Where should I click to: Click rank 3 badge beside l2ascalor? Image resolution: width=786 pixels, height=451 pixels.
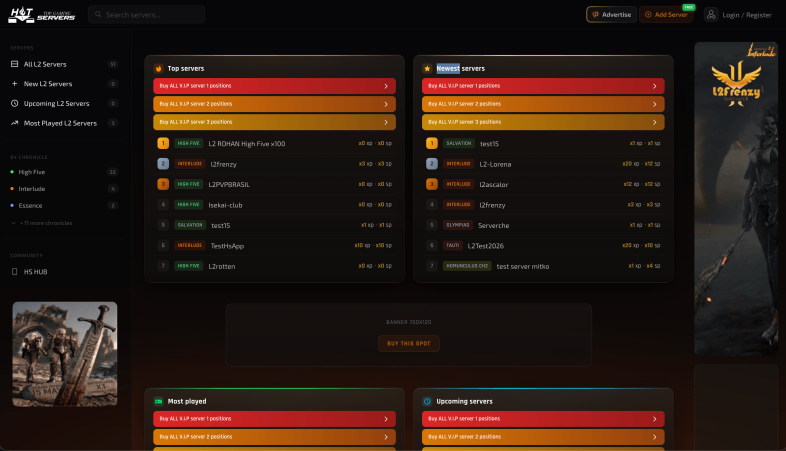[432, 184]
